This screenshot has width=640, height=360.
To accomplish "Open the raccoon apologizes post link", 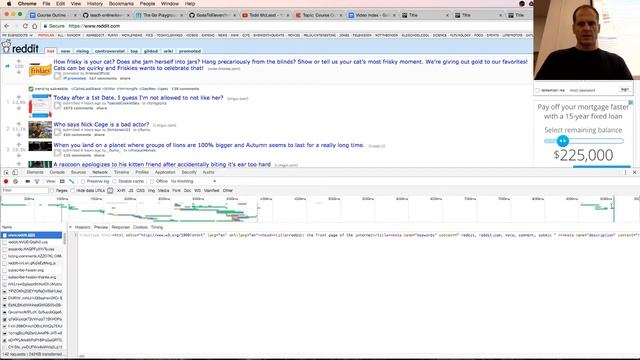I will point(162,164).
